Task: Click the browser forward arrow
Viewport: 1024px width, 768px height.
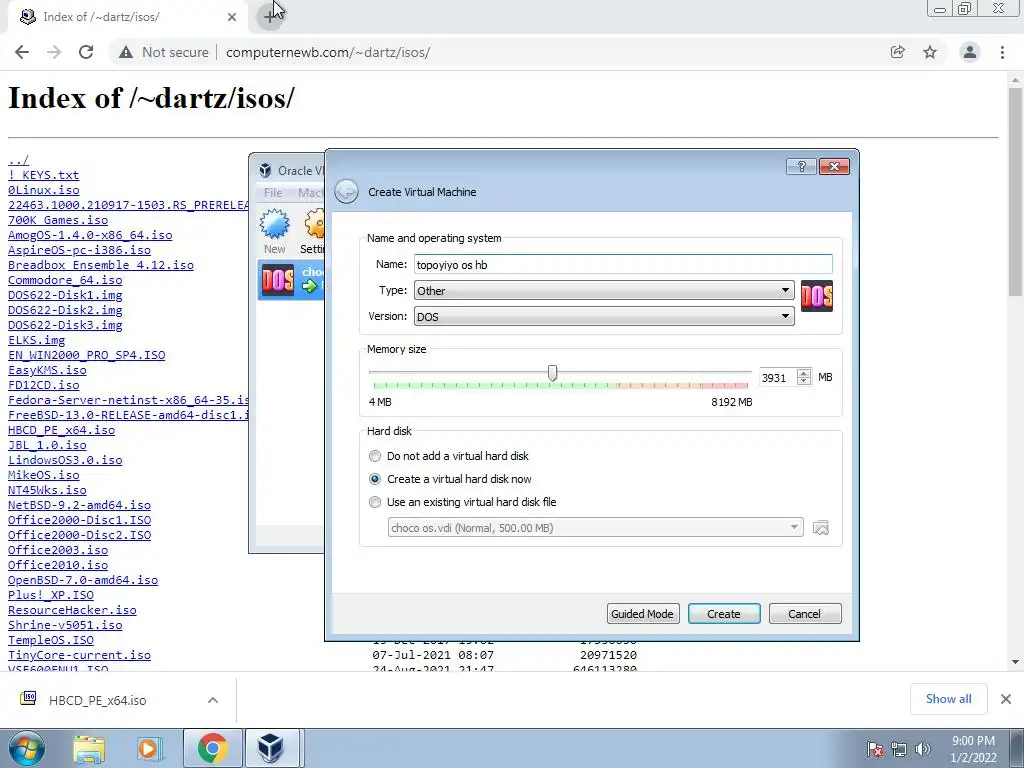Action: [54, 52]
